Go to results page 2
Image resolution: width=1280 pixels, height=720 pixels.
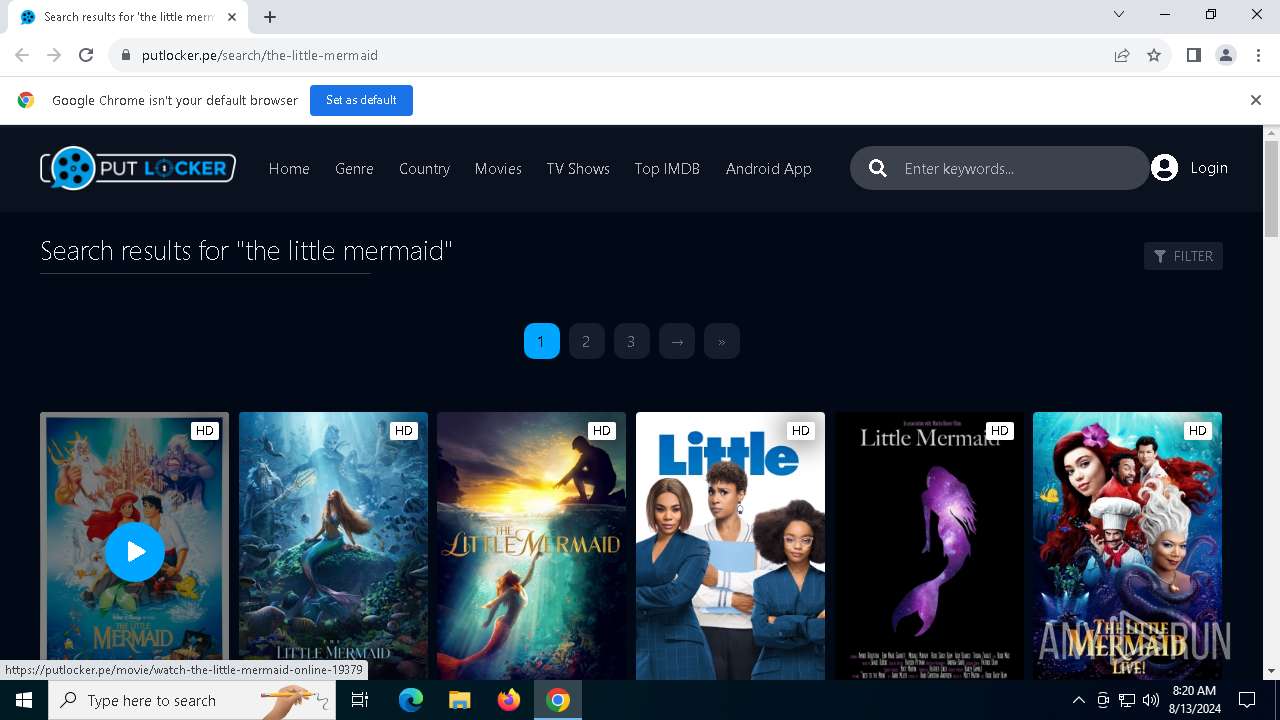(586, 341)
